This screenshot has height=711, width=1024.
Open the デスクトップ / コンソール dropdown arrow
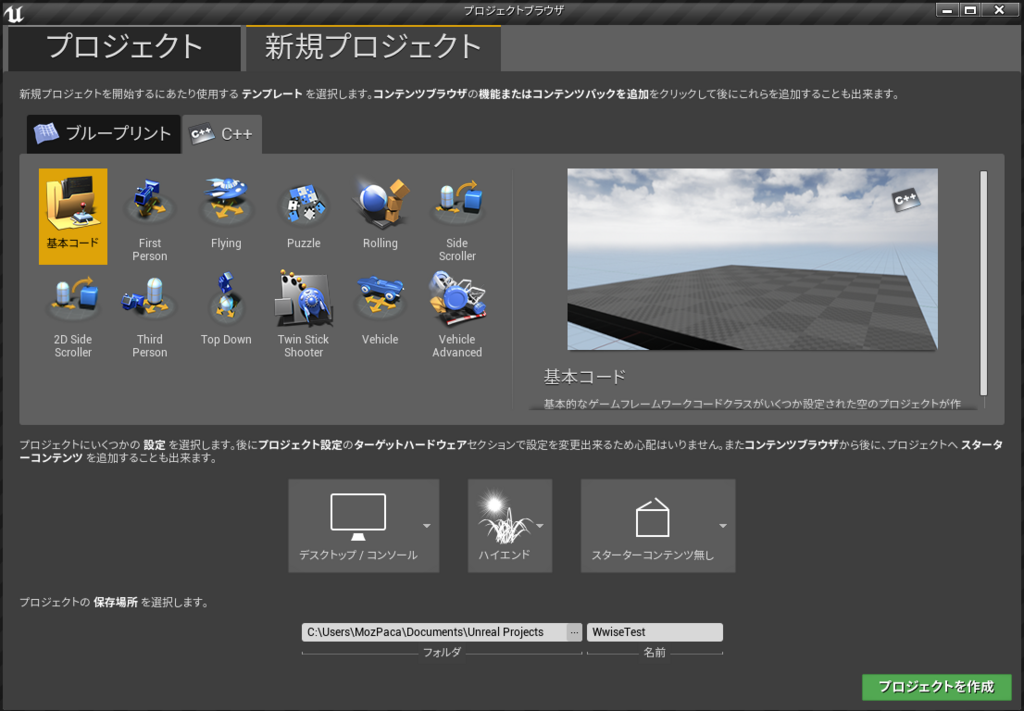tap(426, 526)
